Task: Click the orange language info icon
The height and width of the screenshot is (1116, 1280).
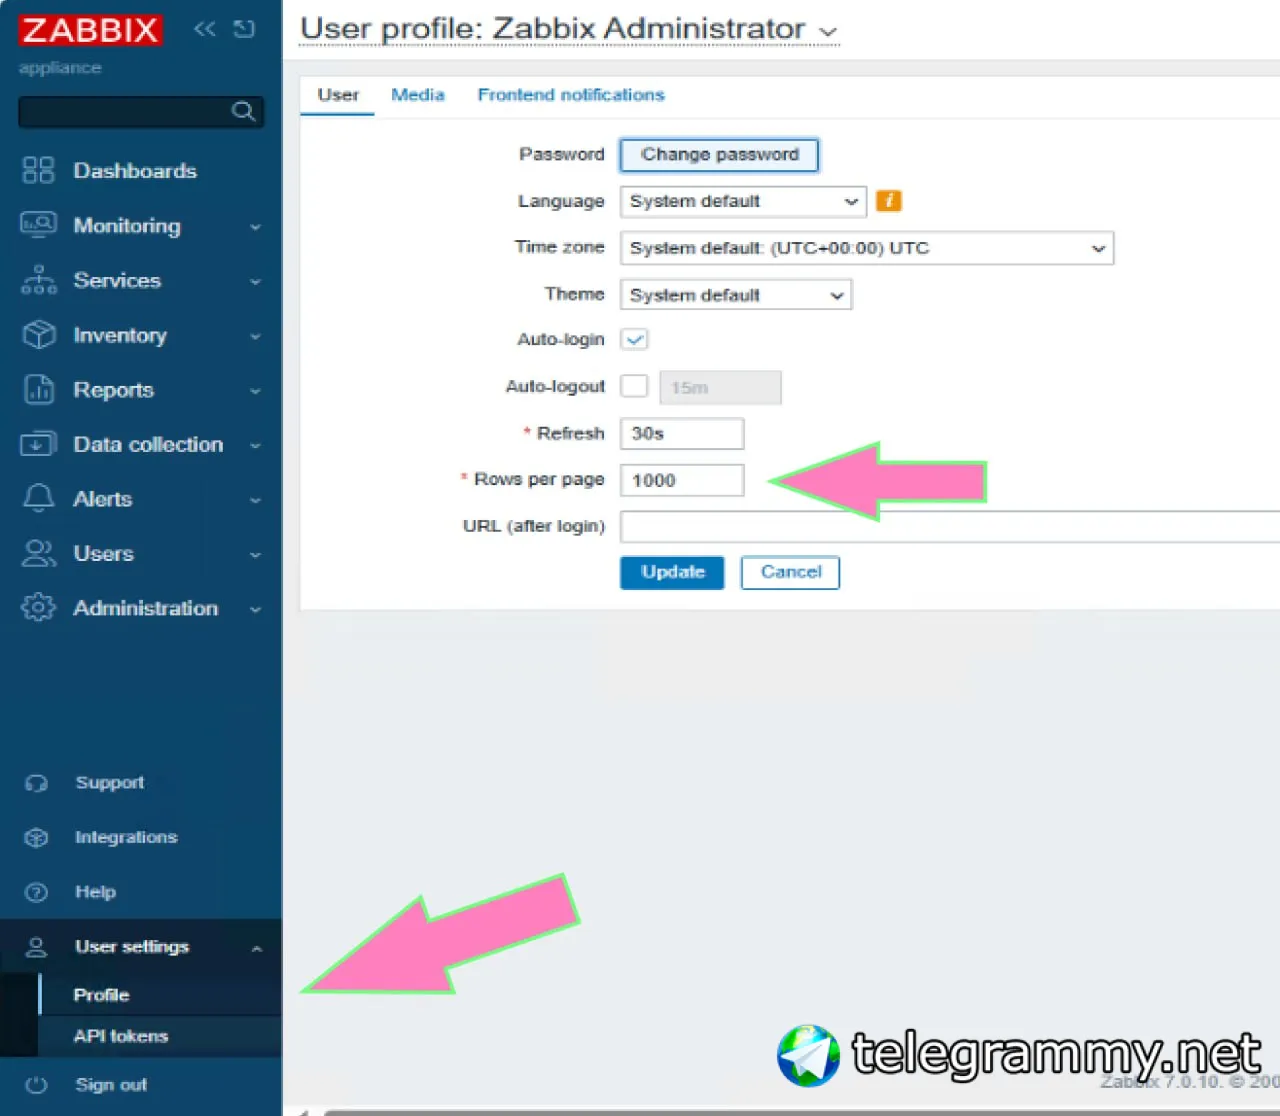Action: [x=888, y=201]
